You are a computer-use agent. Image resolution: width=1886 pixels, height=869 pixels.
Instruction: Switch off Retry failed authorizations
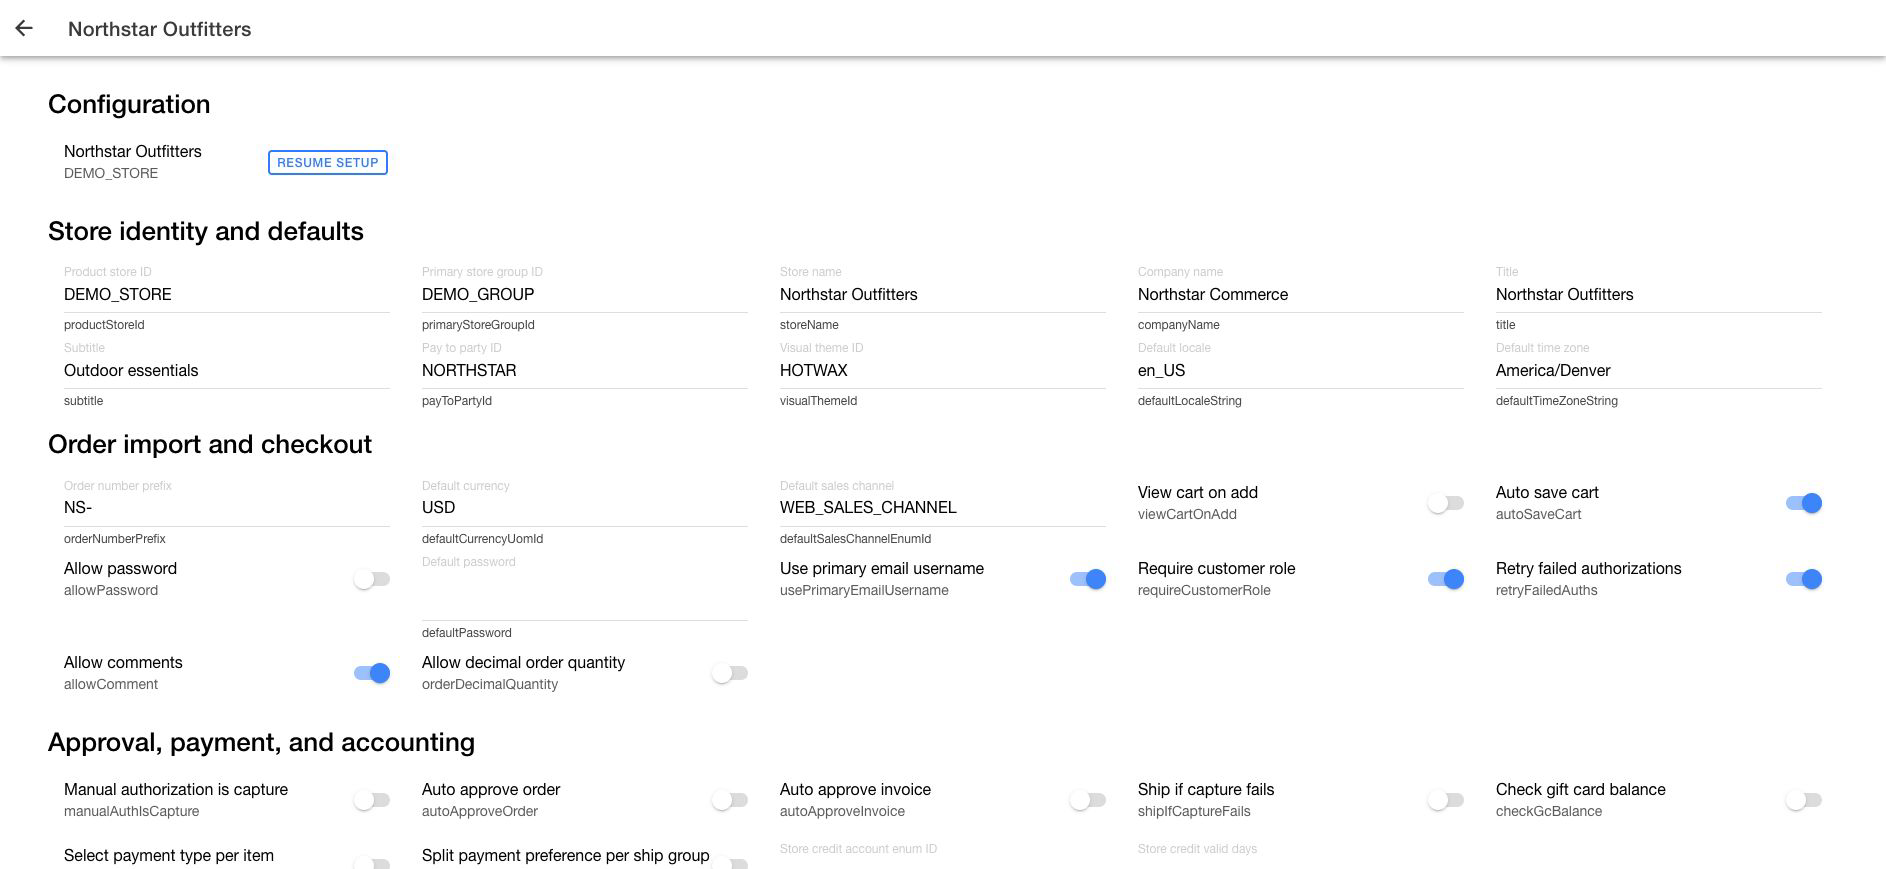coord(1803,579)
